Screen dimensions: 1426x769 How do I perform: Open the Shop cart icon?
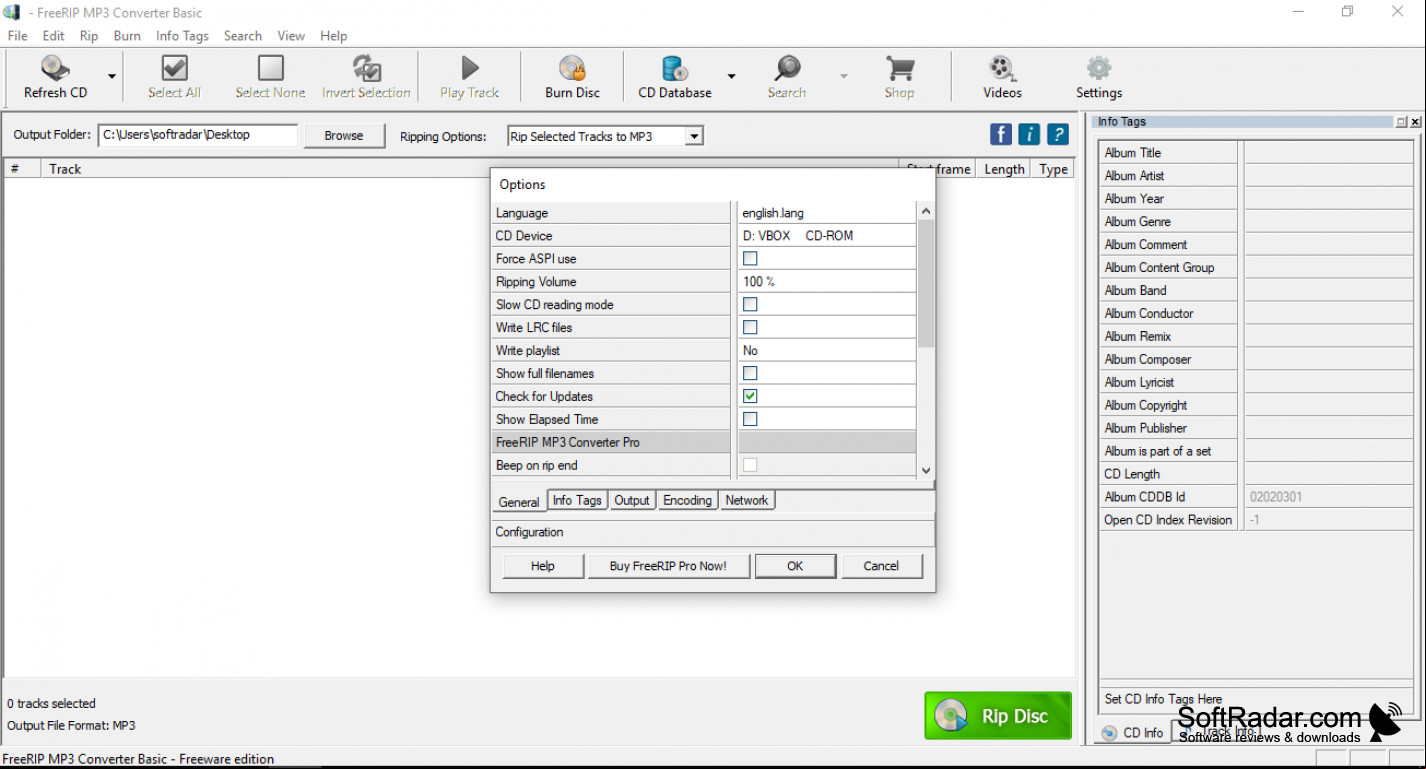pos(899,68)
